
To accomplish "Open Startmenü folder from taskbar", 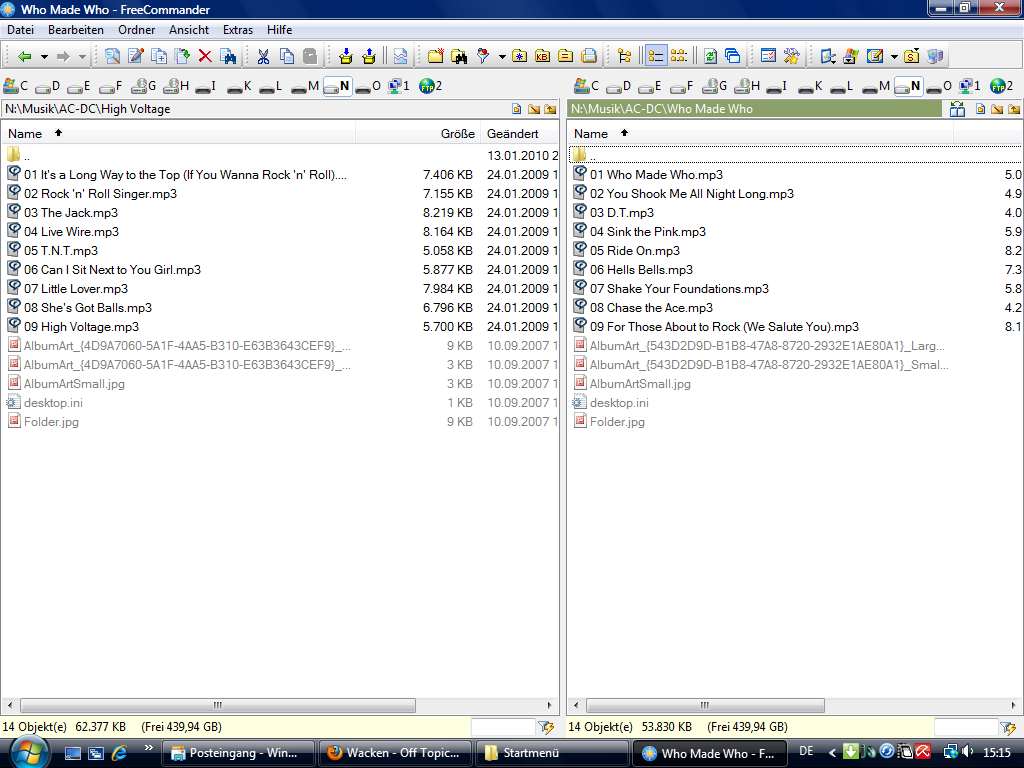I will click(552, 753).
